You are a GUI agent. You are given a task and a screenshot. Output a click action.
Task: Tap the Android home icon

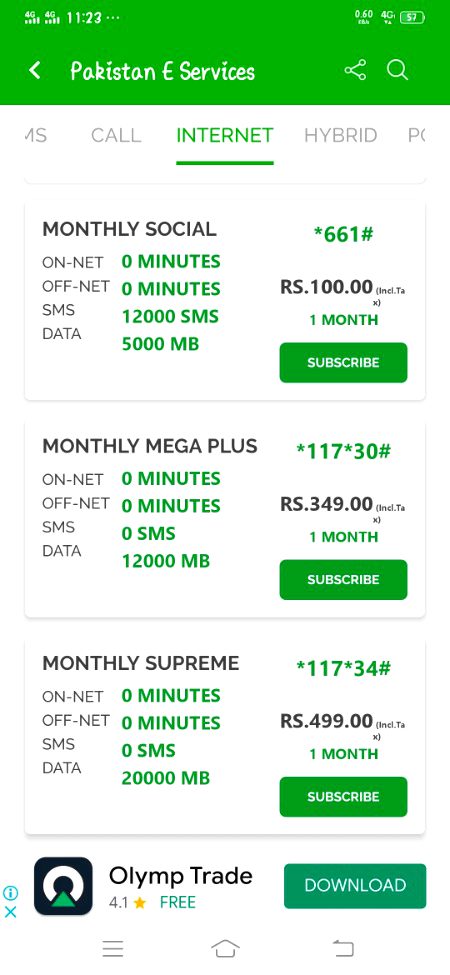pos(225,948)
